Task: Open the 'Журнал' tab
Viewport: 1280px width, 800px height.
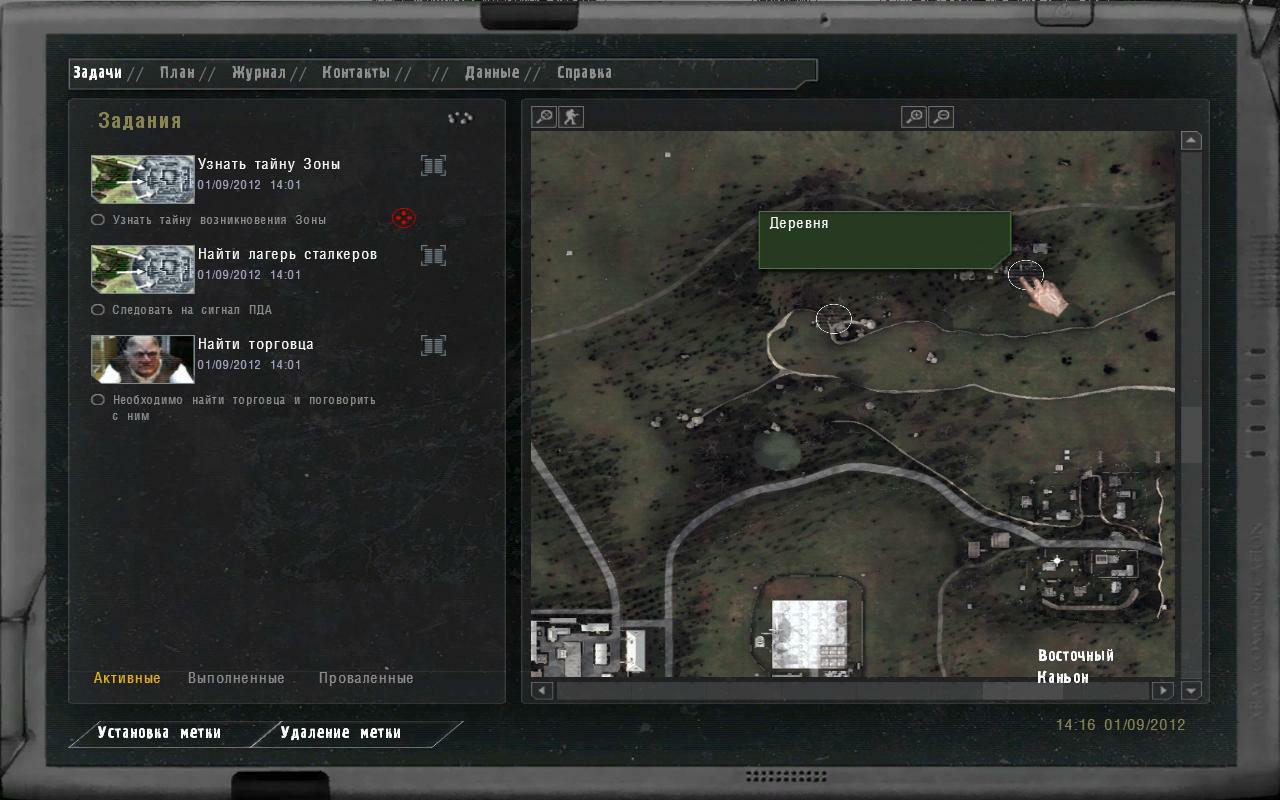Action: pos(258,73)
